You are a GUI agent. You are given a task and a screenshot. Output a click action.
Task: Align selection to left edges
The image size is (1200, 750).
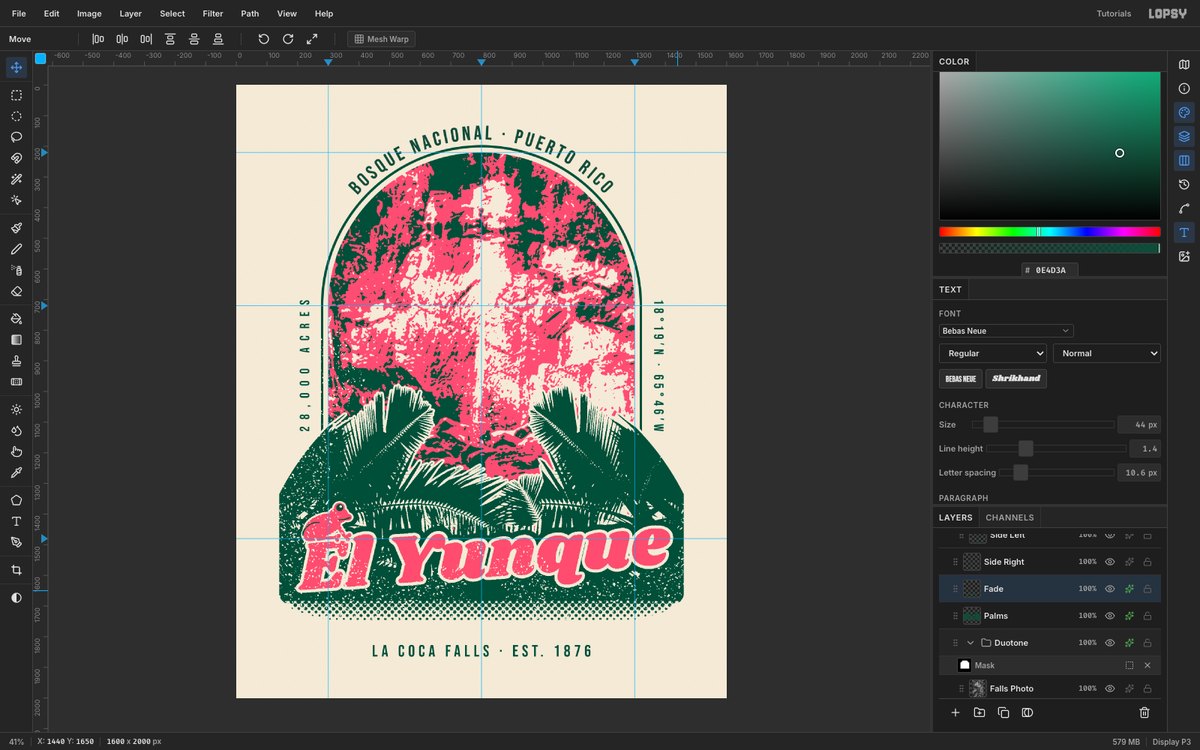(98, 39)
